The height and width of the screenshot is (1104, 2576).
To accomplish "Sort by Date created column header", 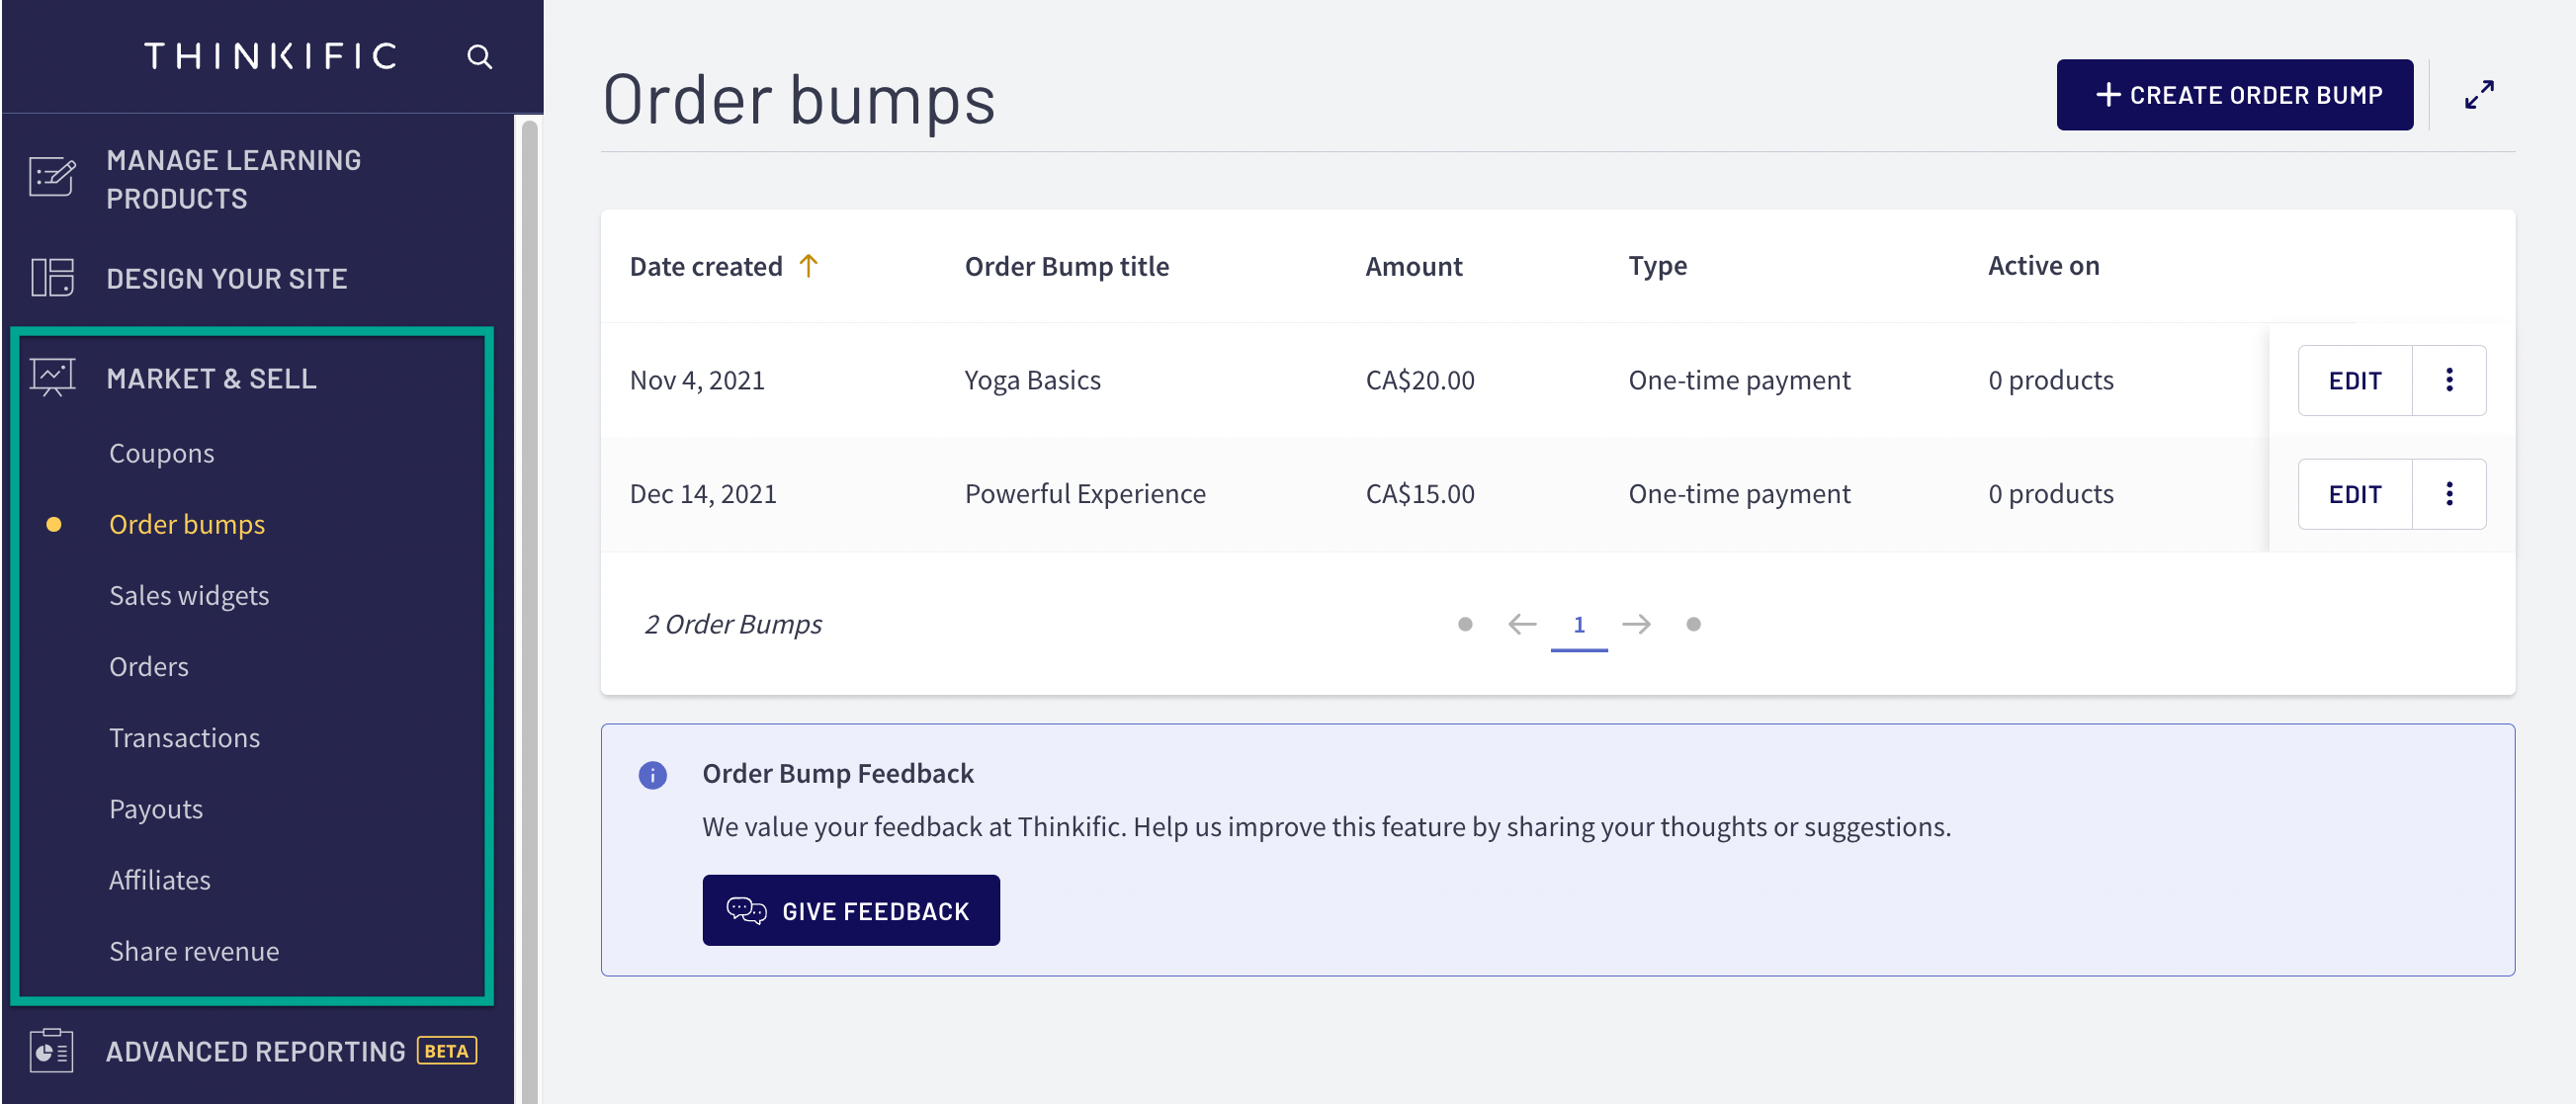I will coord(706,266).
